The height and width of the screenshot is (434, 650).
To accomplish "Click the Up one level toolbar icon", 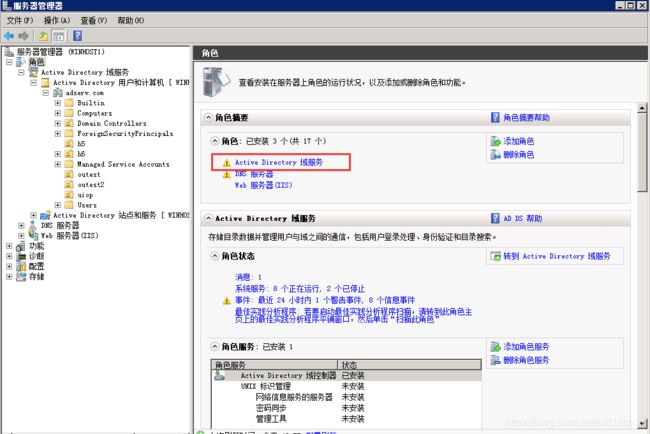I will pyautogui.click(x=43, y=36).
